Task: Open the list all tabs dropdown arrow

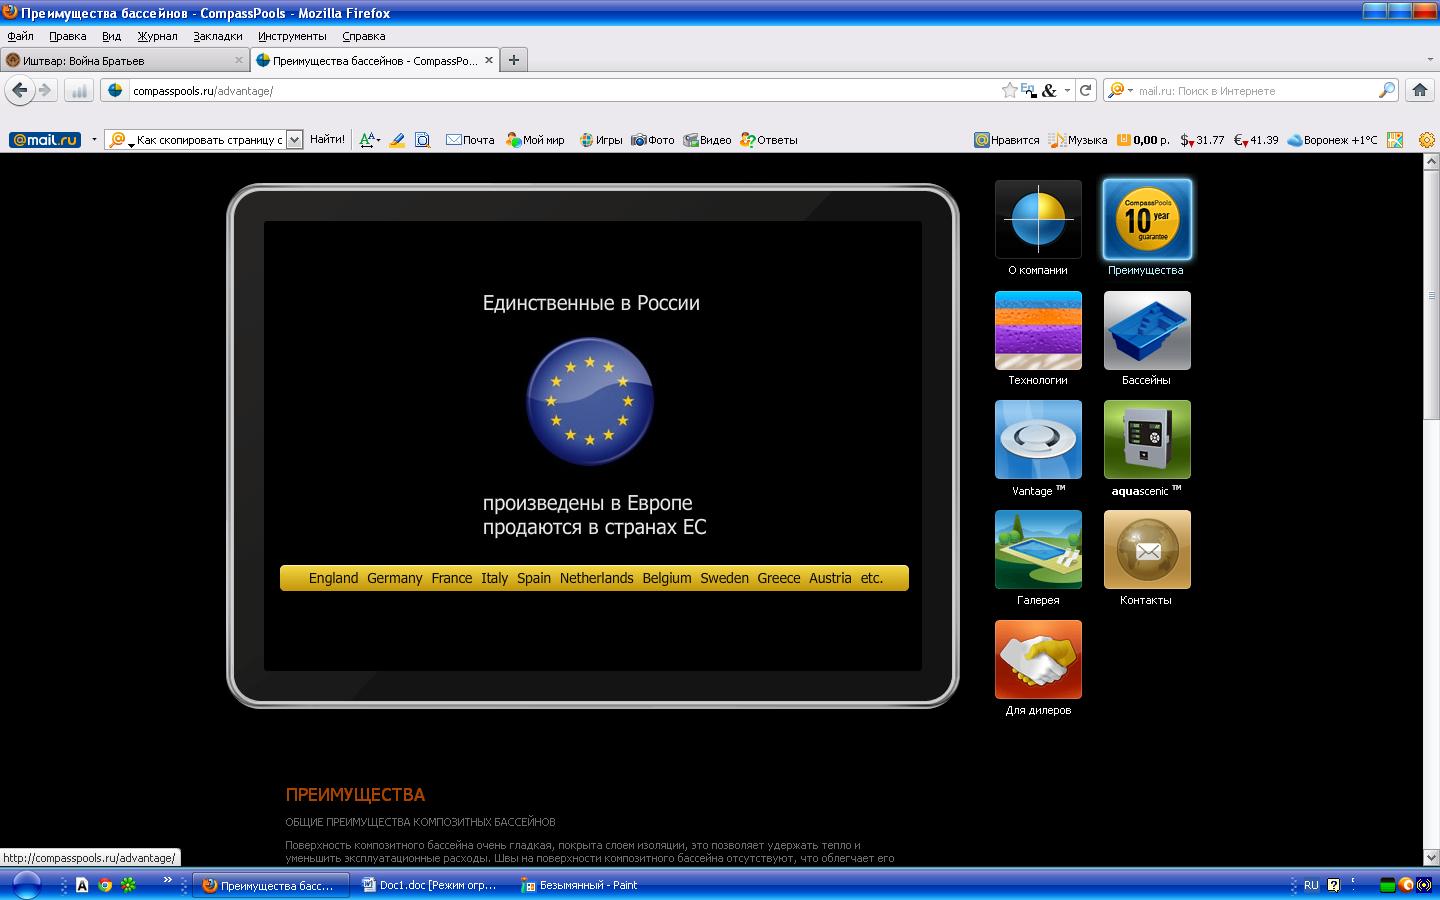Action: pyautogui.click(x=1430, y=60)
